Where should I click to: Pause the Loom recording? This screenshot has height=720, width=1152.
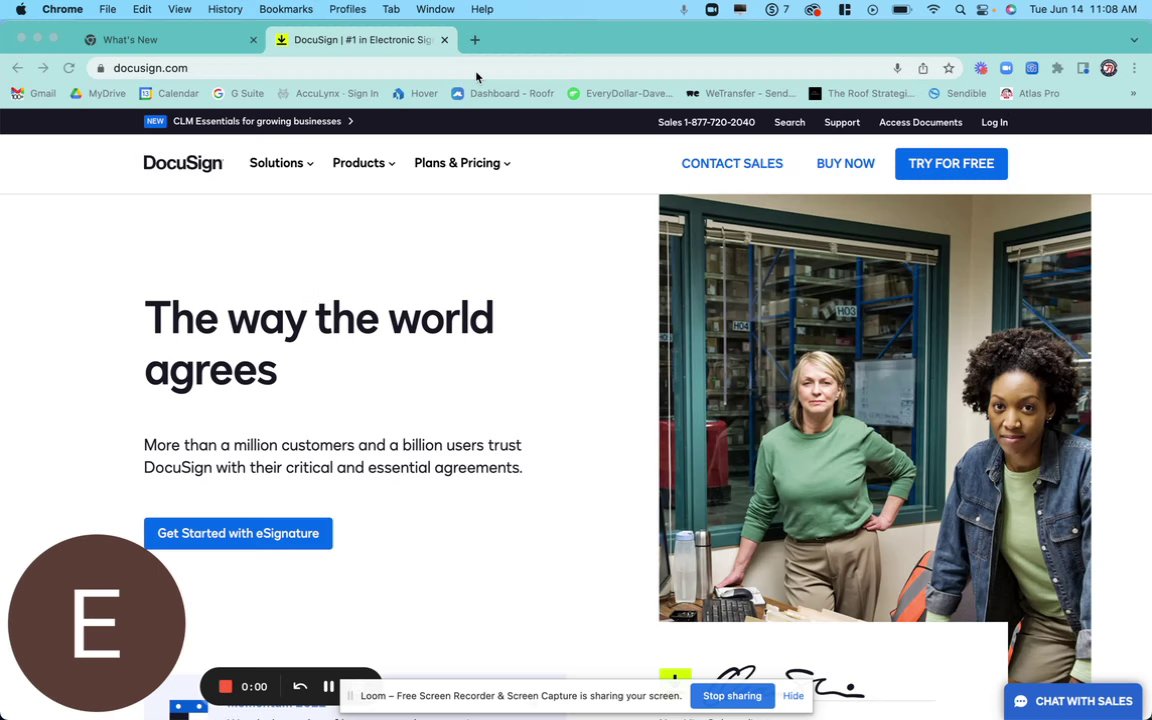(x=328, y=686)
